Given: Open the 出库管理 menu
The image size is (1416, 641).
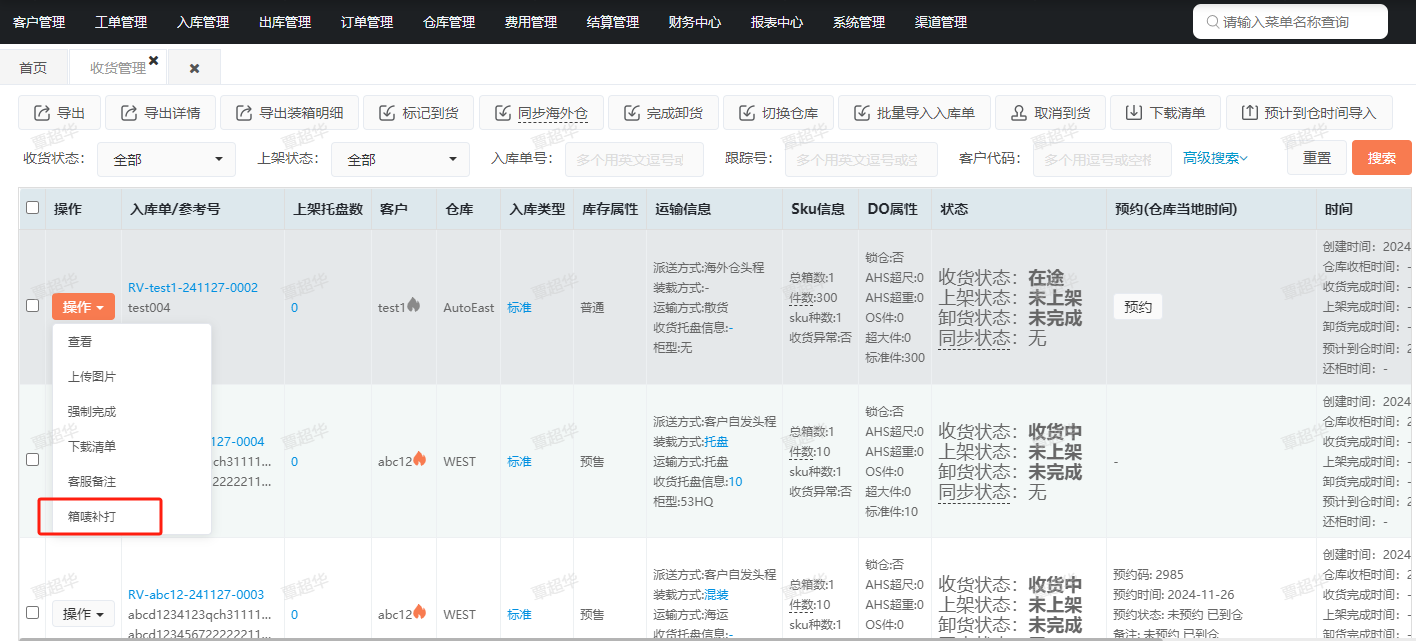Looking at the screenshot, I should [x=285, y=22].
